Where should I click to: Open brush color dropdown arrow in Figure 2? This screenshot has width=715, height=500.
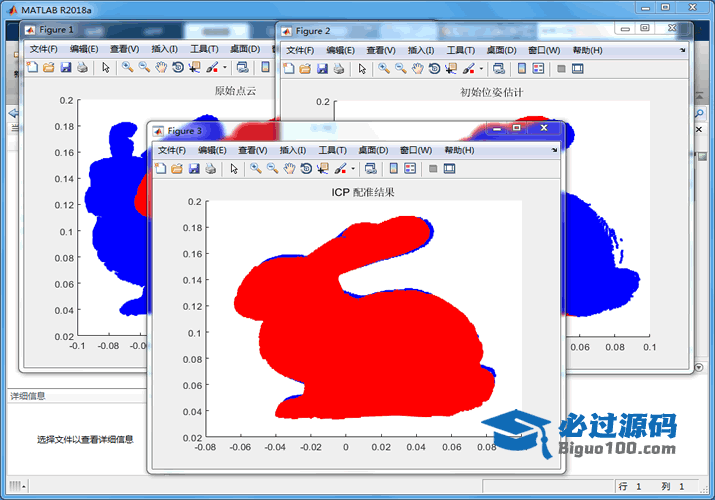tap(481, 69)
